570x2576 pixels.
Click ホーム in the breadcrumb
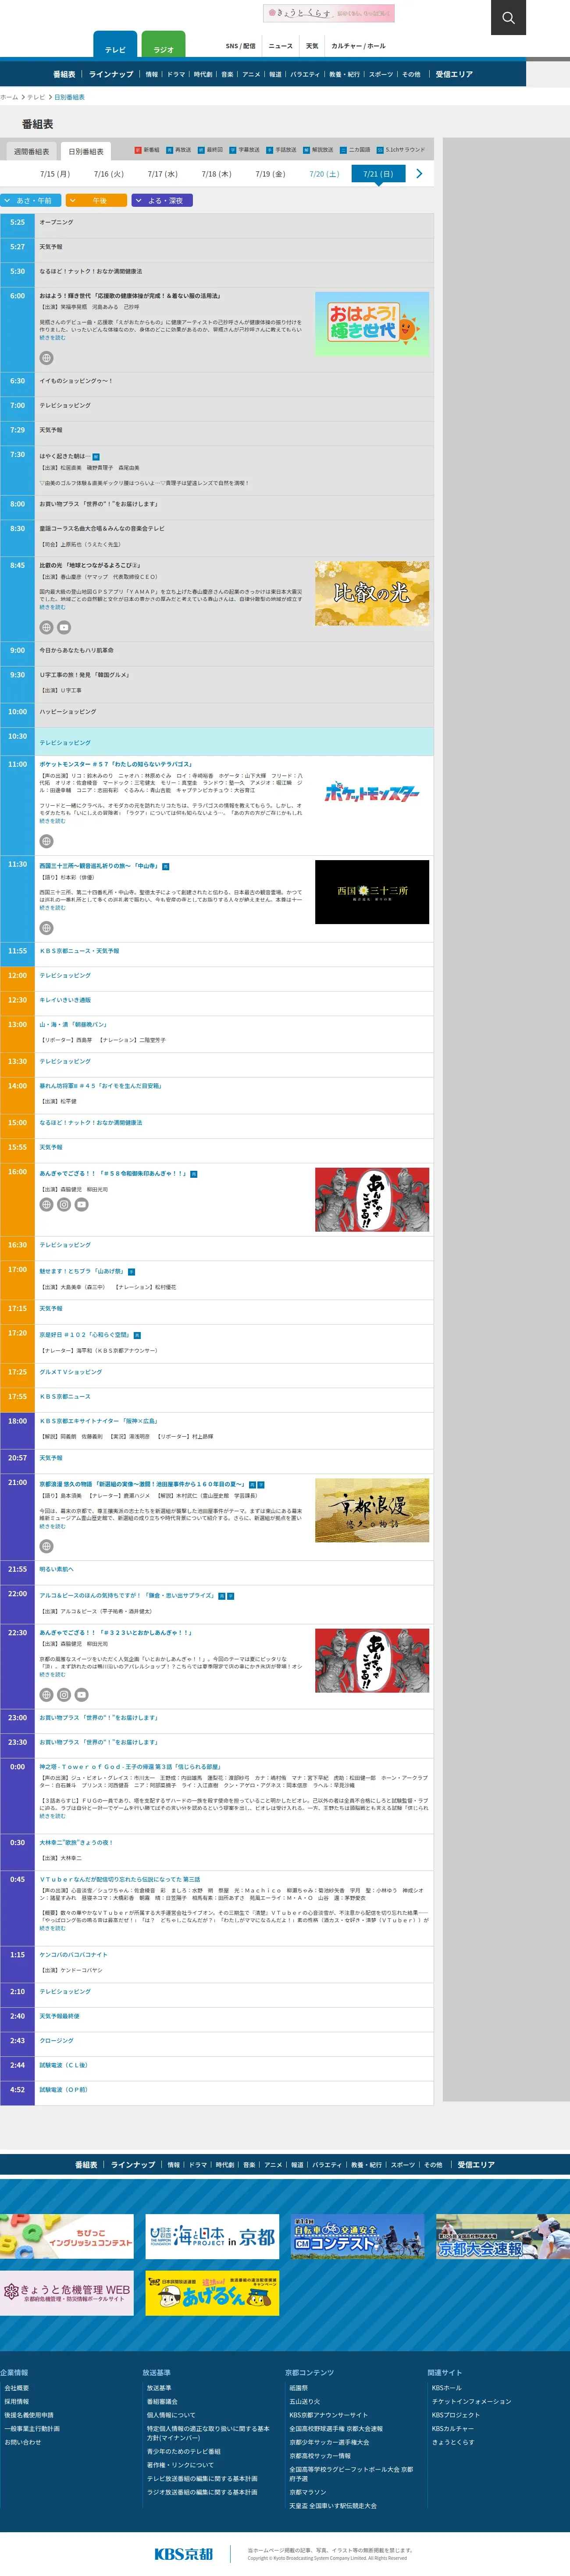(9, 97)
